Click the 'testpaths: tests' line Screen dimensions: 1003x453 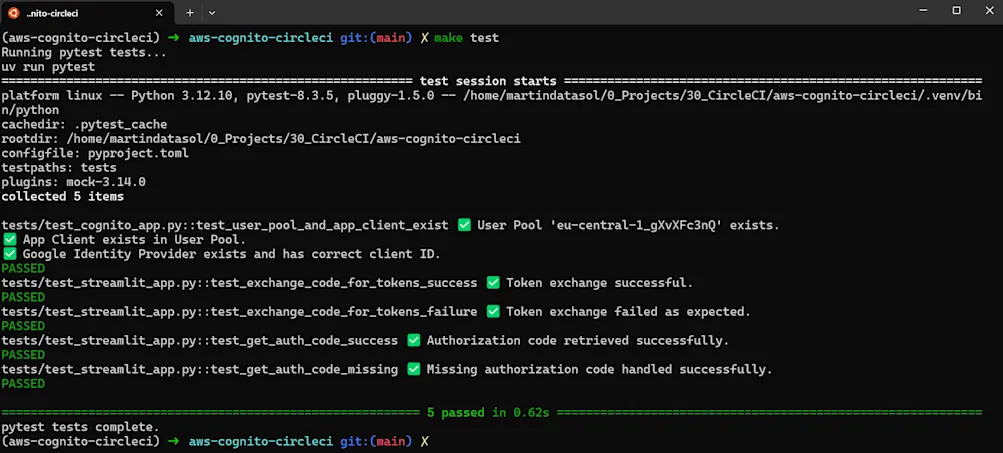(x=59, y=168)
